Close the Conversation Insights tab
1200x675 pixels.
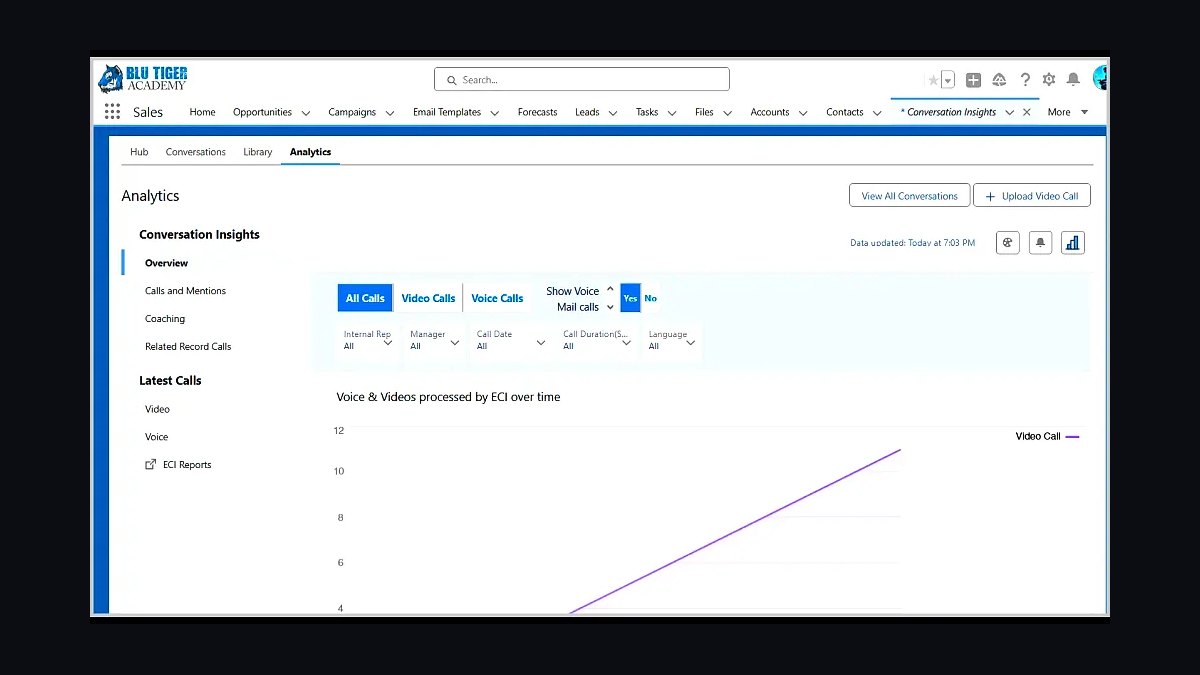point(1026,112)
